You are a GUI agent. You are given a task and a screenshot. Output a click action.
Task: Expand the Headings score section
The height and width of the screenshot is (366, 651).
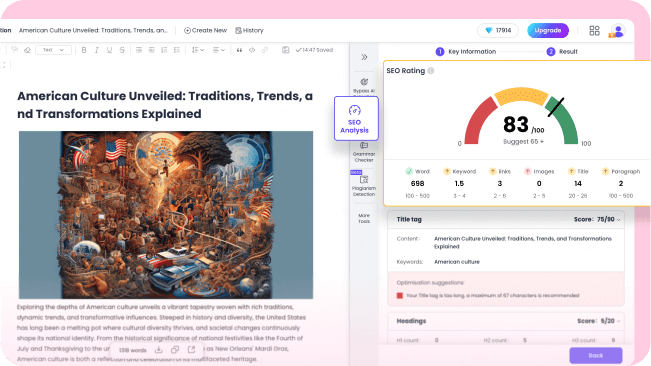[x=619, y=321]
